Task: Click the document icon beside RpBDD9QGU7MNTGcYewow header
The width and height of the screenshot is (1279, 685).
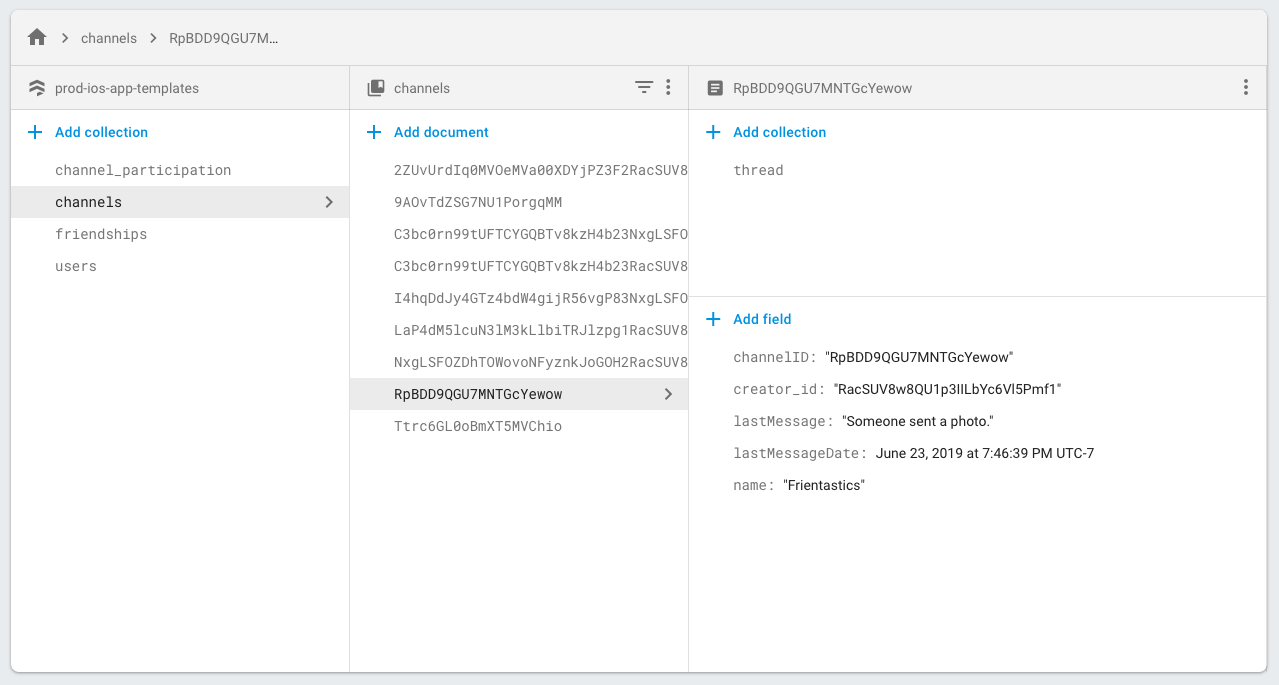Action: click(715, 88)
